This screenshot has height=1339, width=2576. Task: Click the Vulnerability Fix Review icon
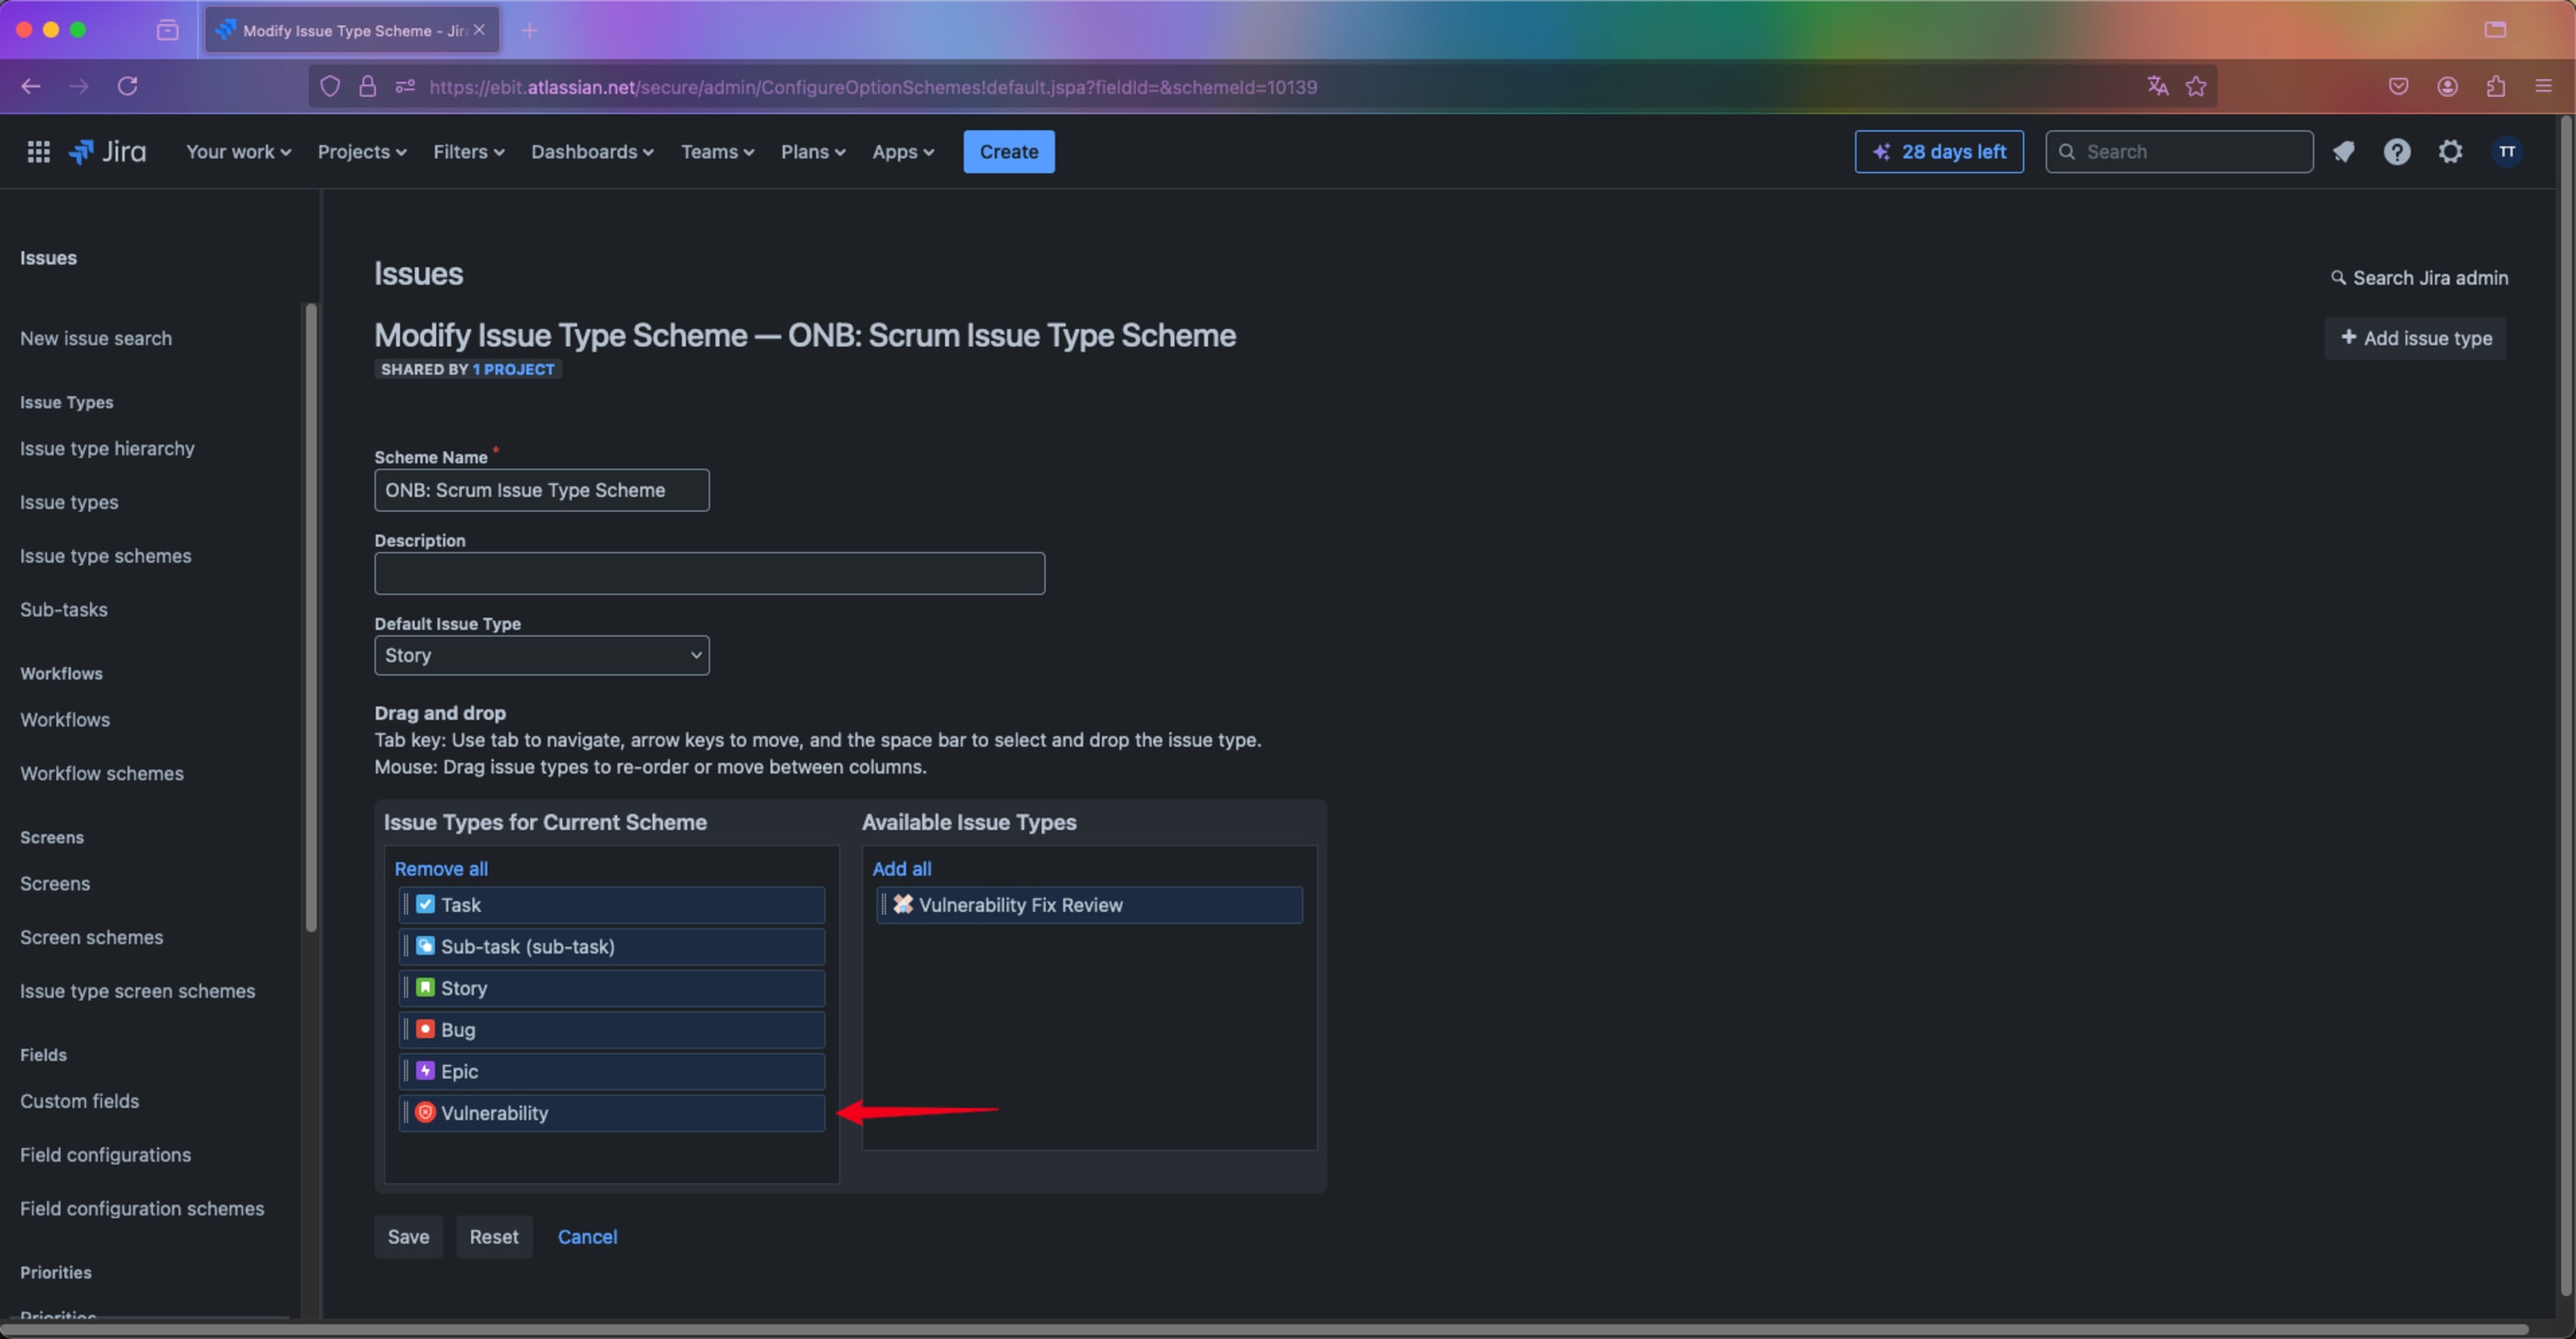click(x=903, y=904)
